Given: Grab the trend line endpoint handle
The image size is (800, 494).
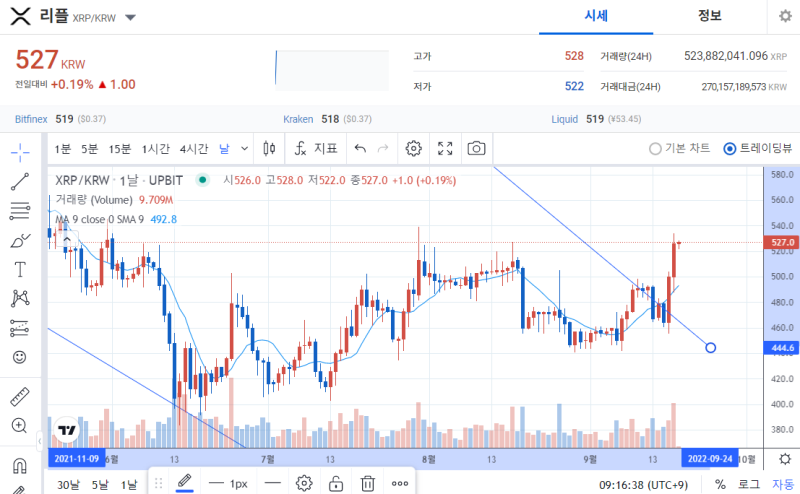Looking at the screenshot, I should 710,348.
